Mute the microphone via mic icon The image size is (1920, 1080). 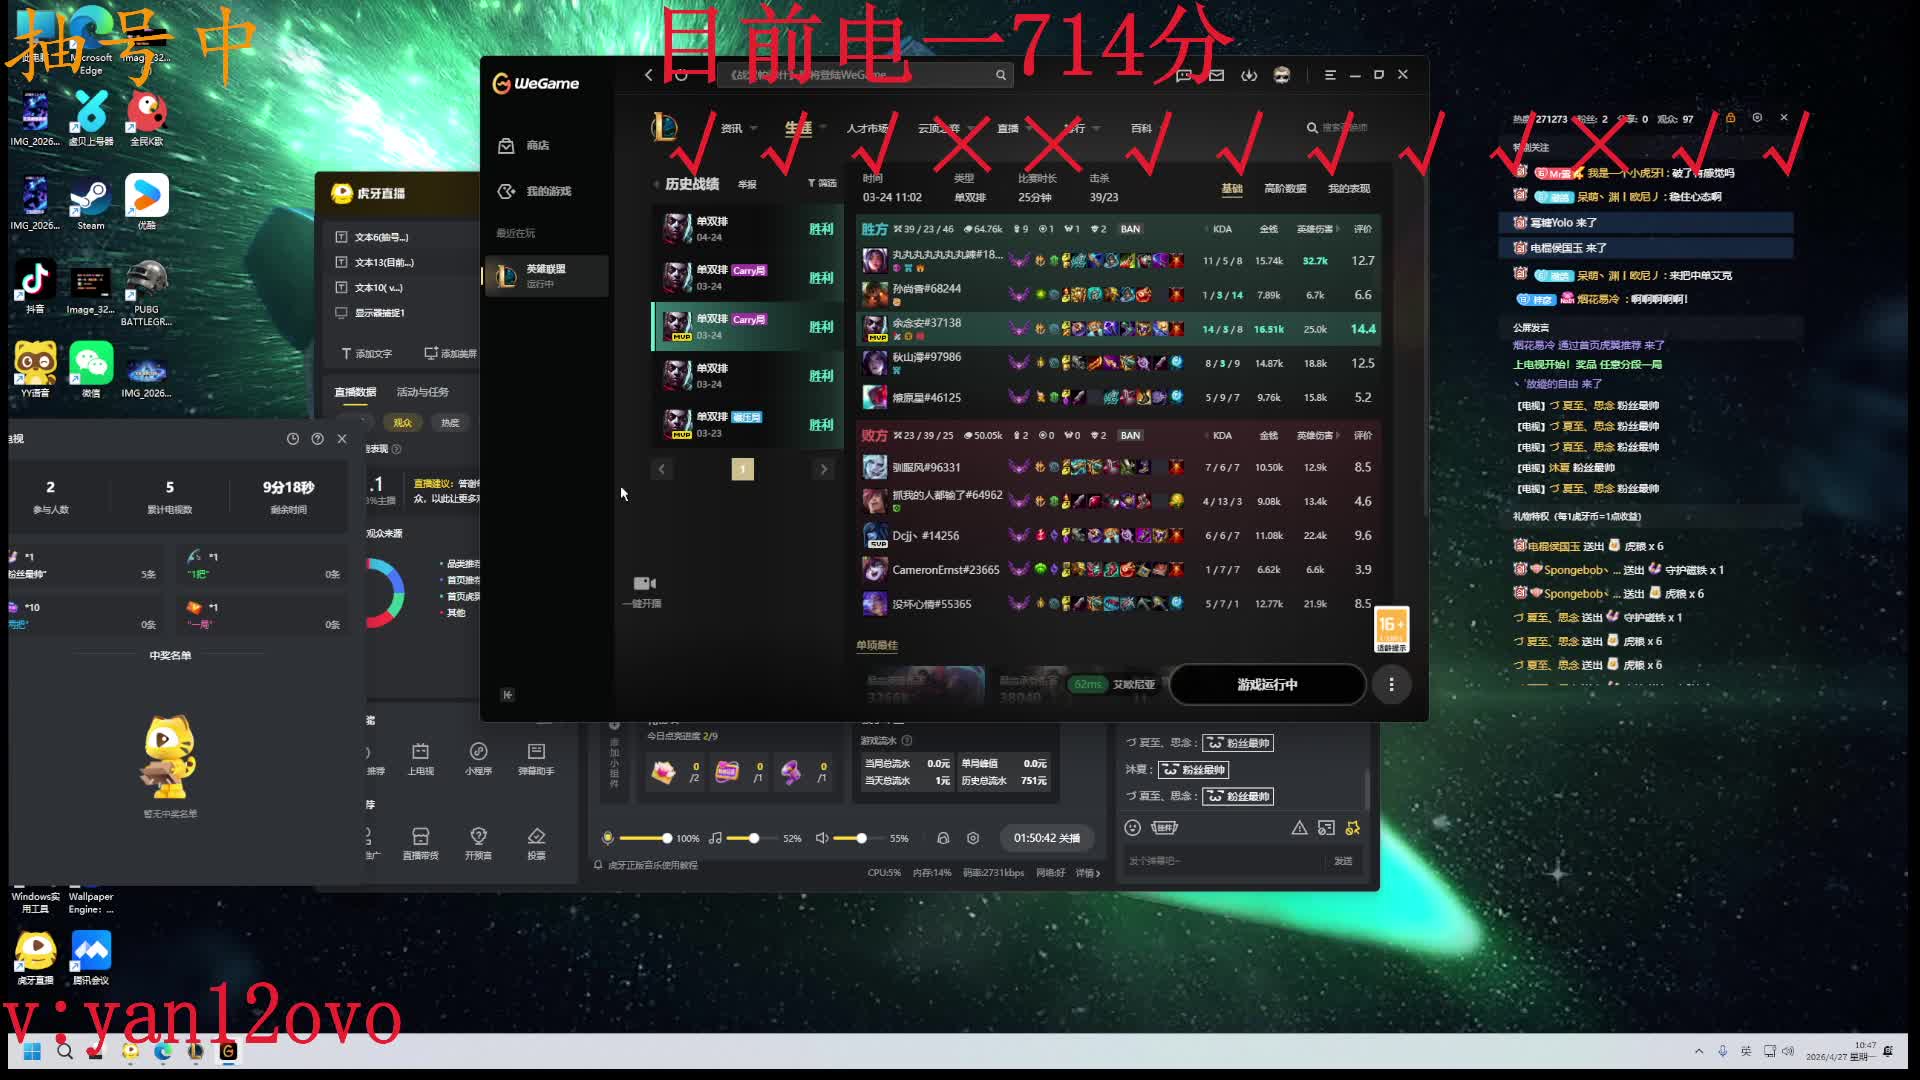[607, 838]
